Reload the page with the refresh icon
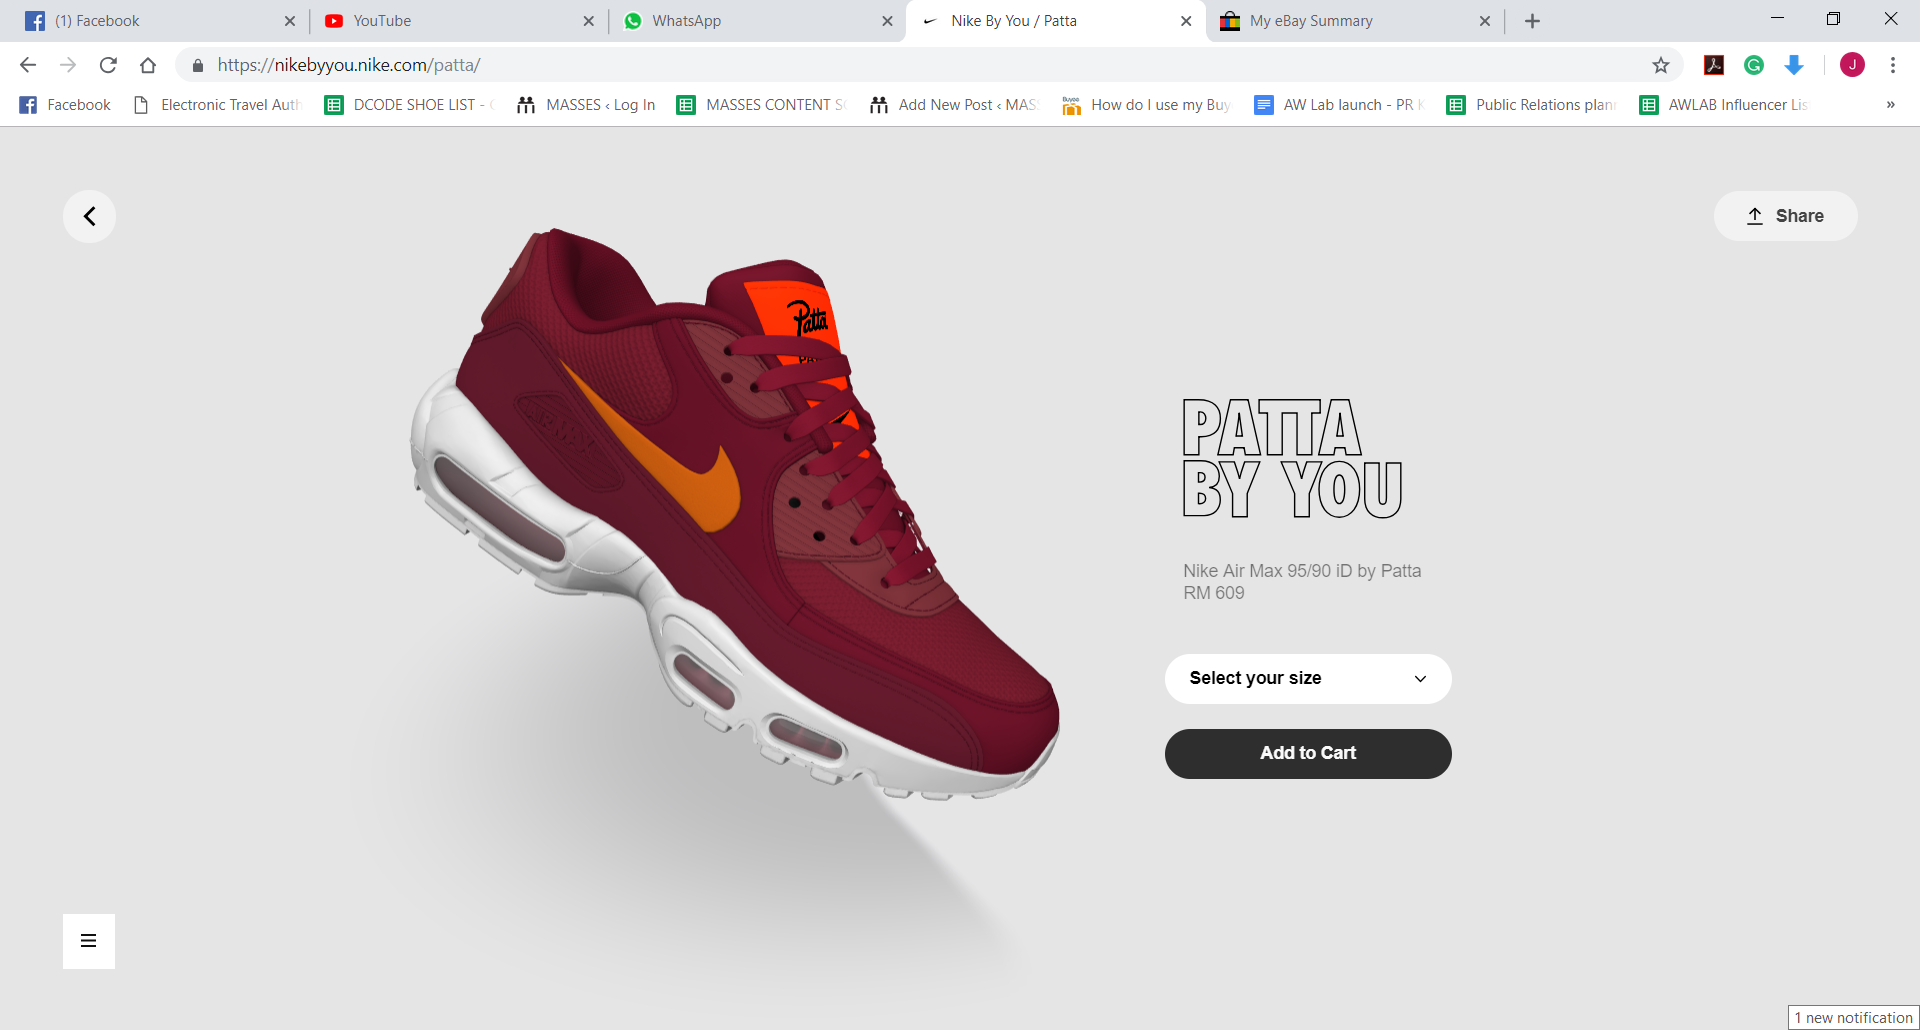Image resolution: width=1920 pixels, height=1030 pixels. [108, 65]
